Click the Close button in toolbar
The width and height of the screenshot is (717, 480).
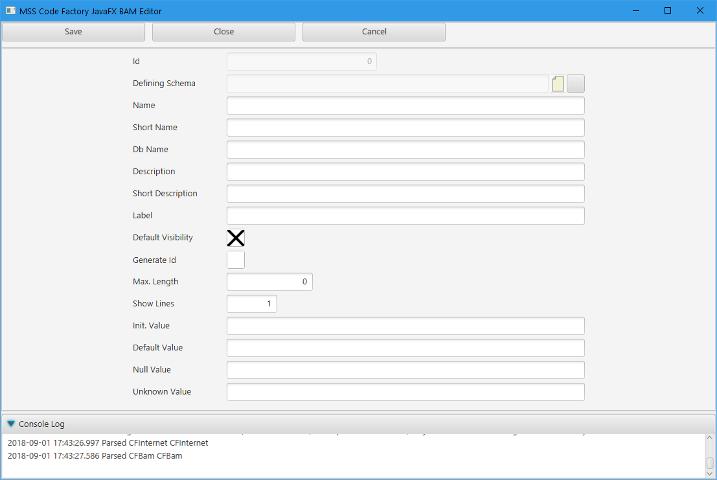pyautogui.click(x=224, y=32)
